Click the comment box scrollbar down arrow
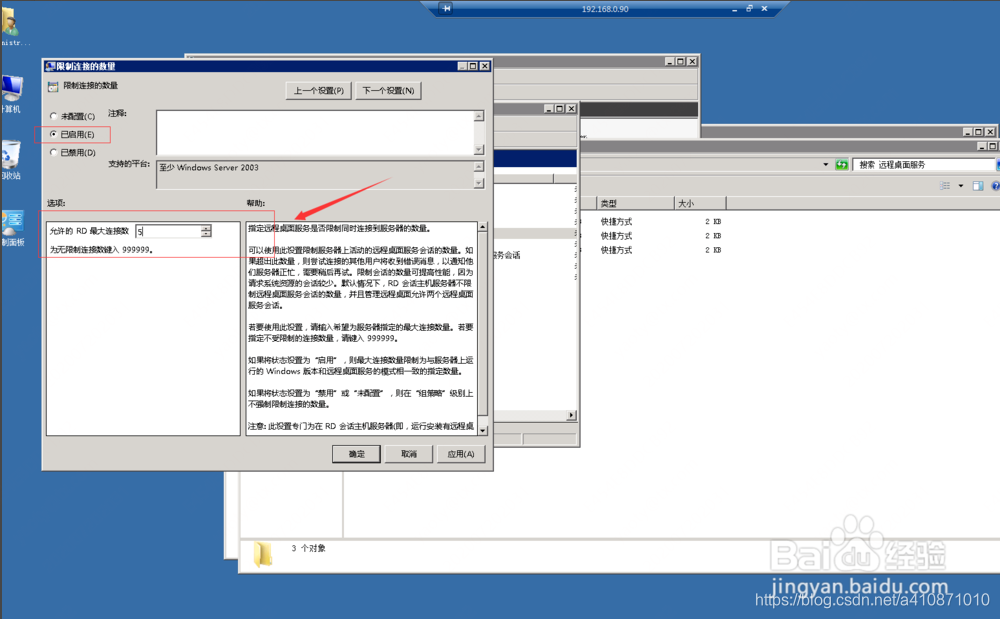This screenshot has width=1000, height=619. (x=479, y=150)
